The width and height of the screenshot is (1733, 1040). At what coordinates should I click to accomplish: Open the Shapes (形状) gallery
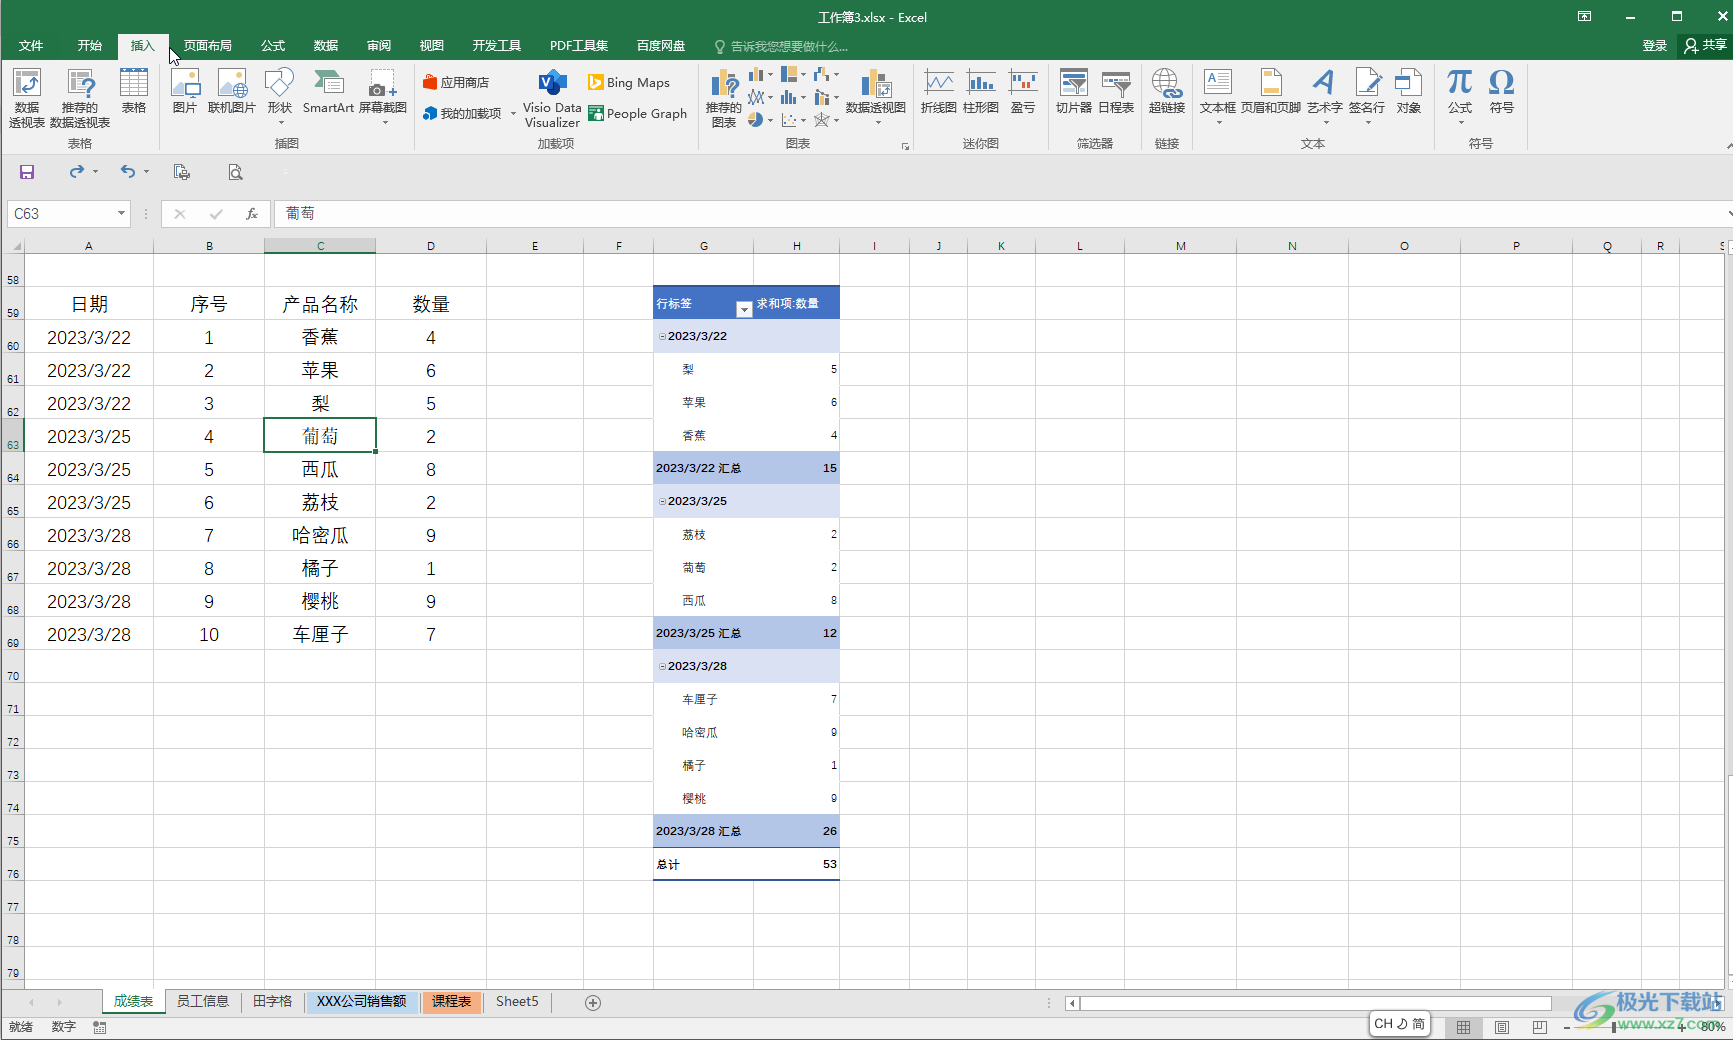click(x=280, y=97)
